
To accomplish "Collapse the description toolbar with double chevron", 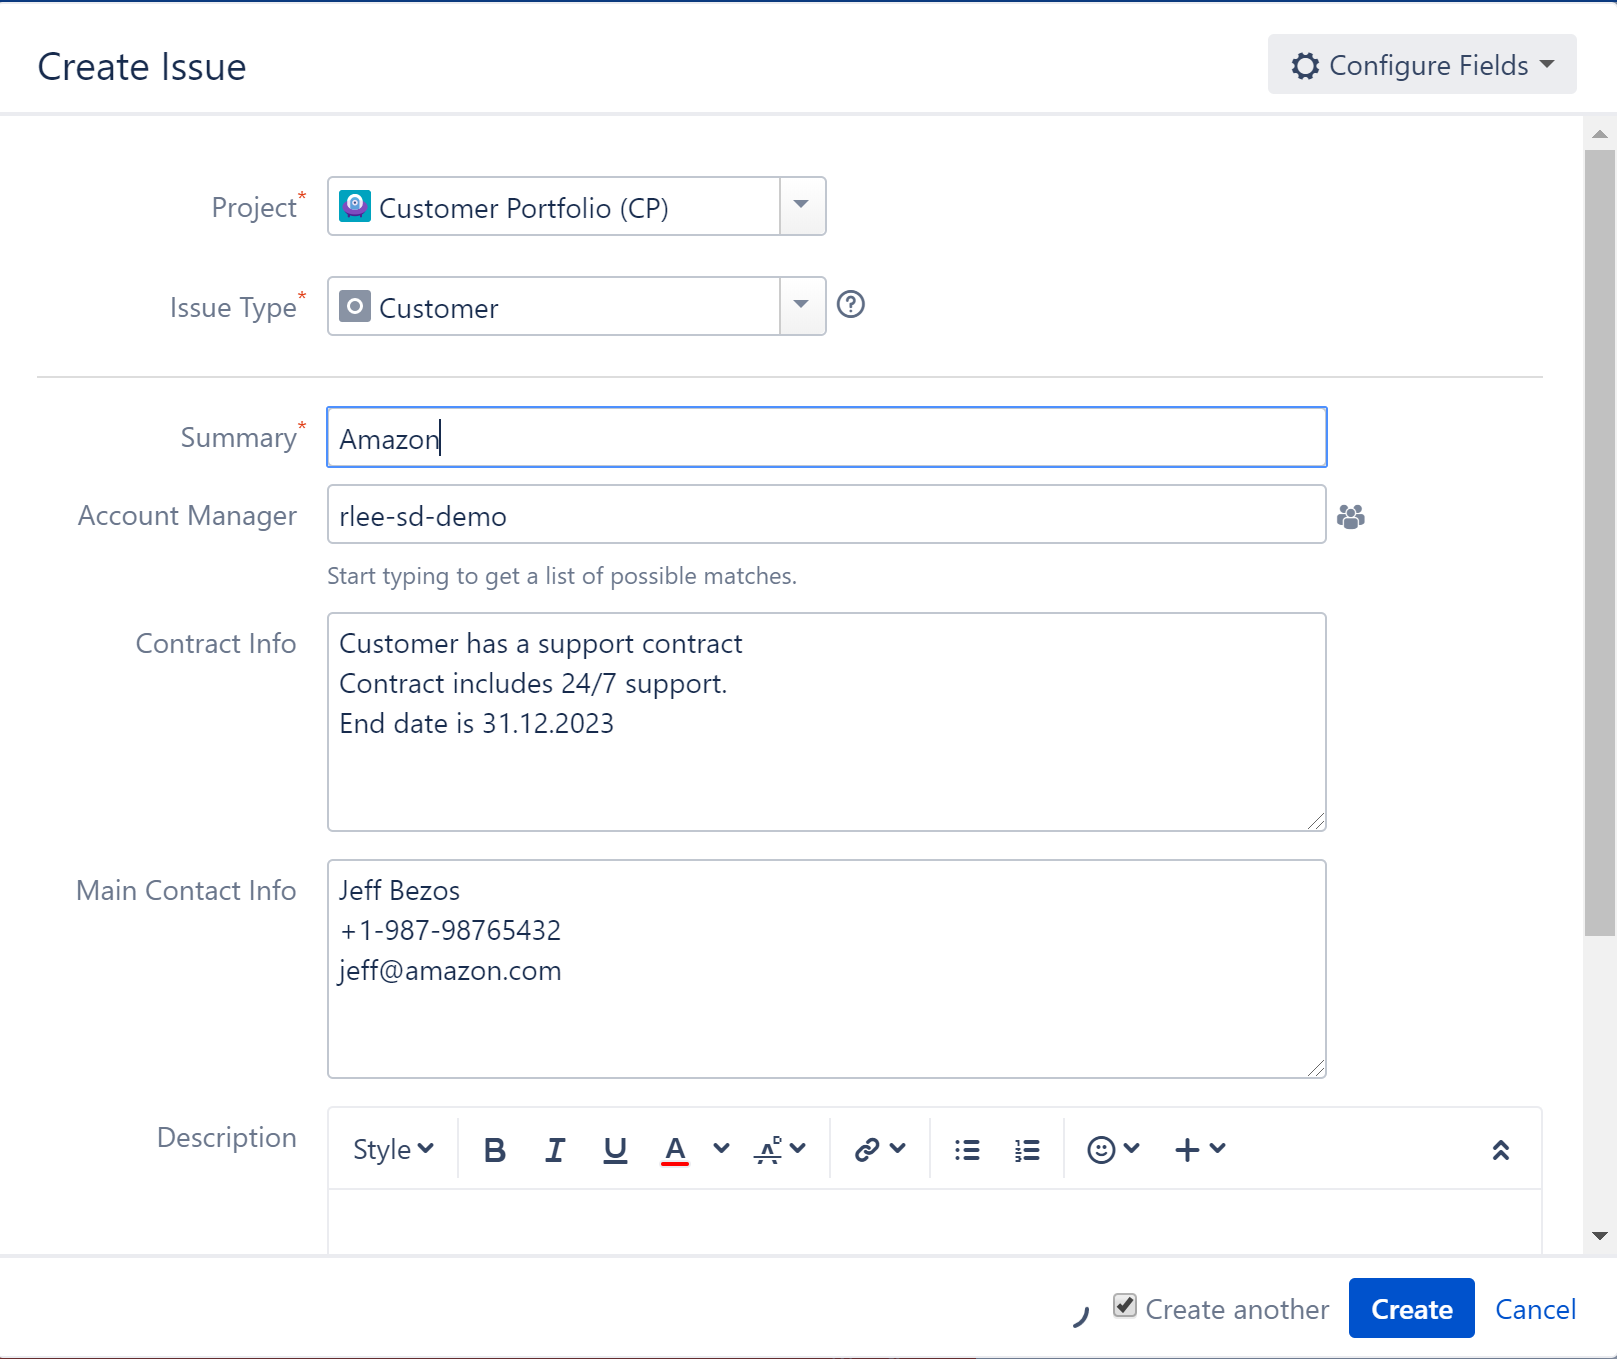I will point(1500,1150).
